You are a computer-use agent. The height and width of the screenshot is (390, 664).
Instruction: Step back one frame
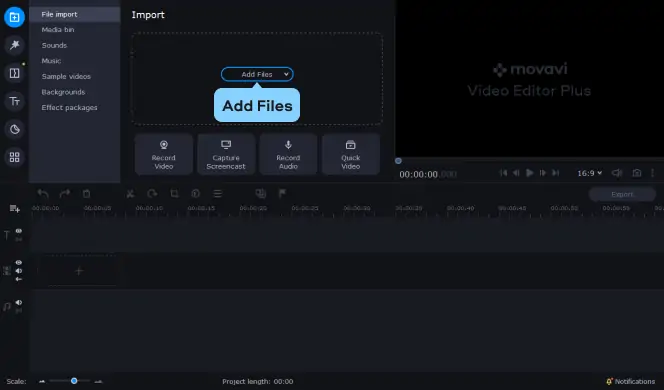(x=516, y=173)
